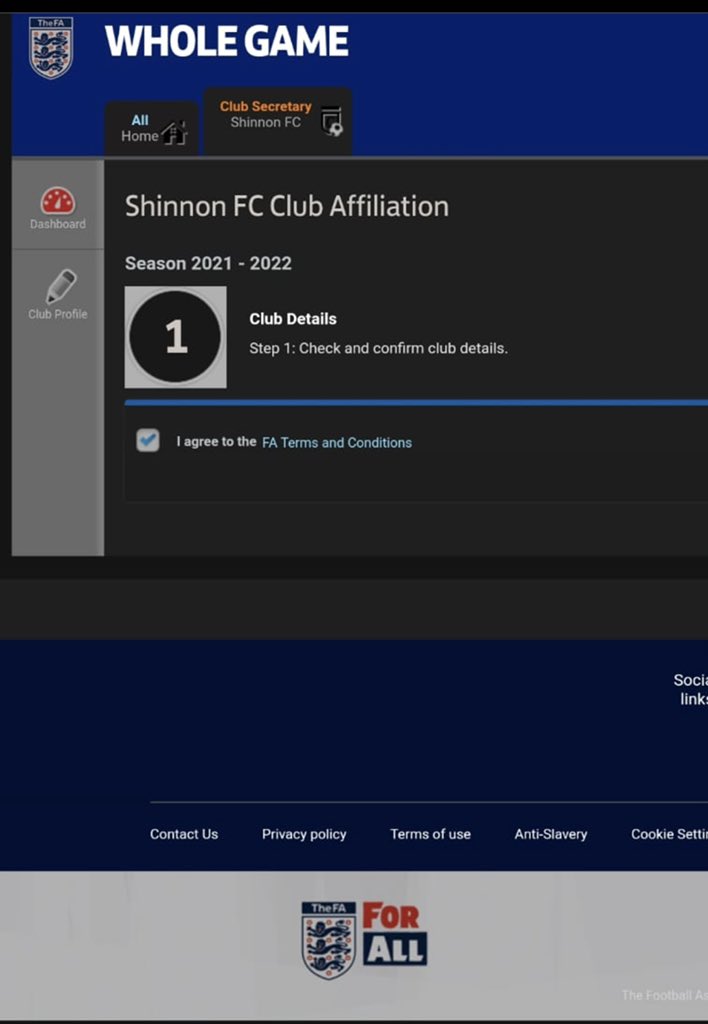Viewport: 708px width, 1024px height.
Task: Open the Anti-Slavery footer link
Action: [551, 834]
